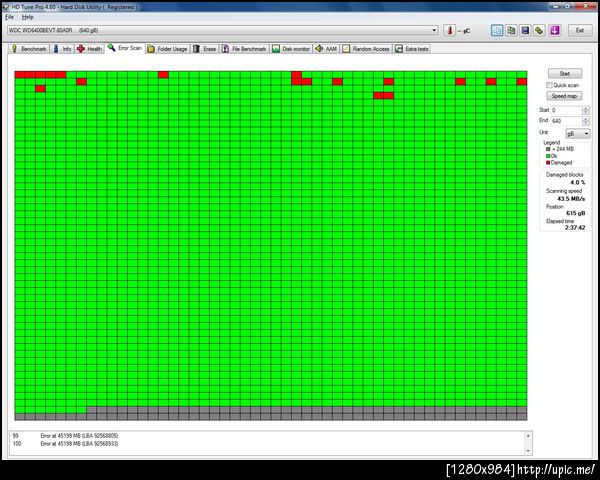Switch to the Folder Usage tab
The image size is (600, 480).
pyautogui.click(x=168, y=49)
